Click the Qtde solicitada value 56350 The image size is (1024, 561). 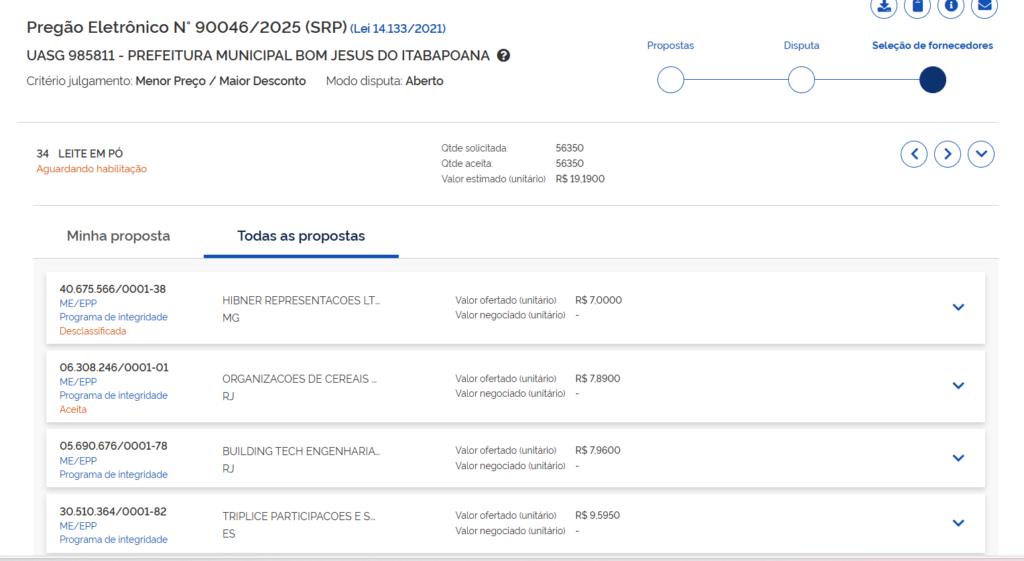[569, 148]
